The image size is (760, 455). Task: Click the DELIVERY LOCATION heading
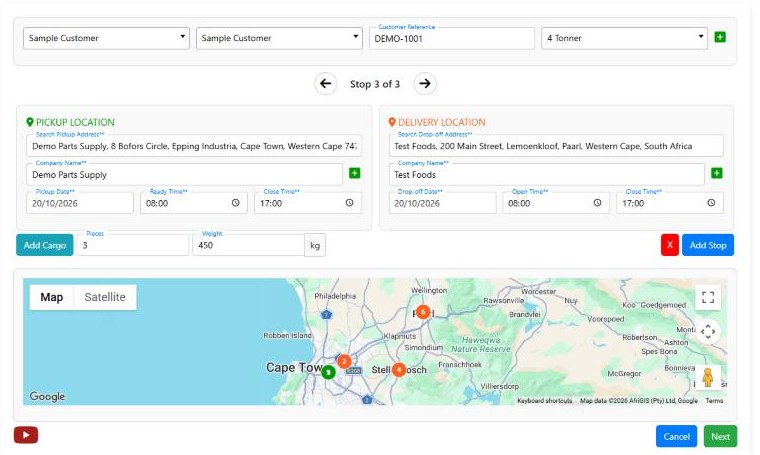(x=442, y=122)
